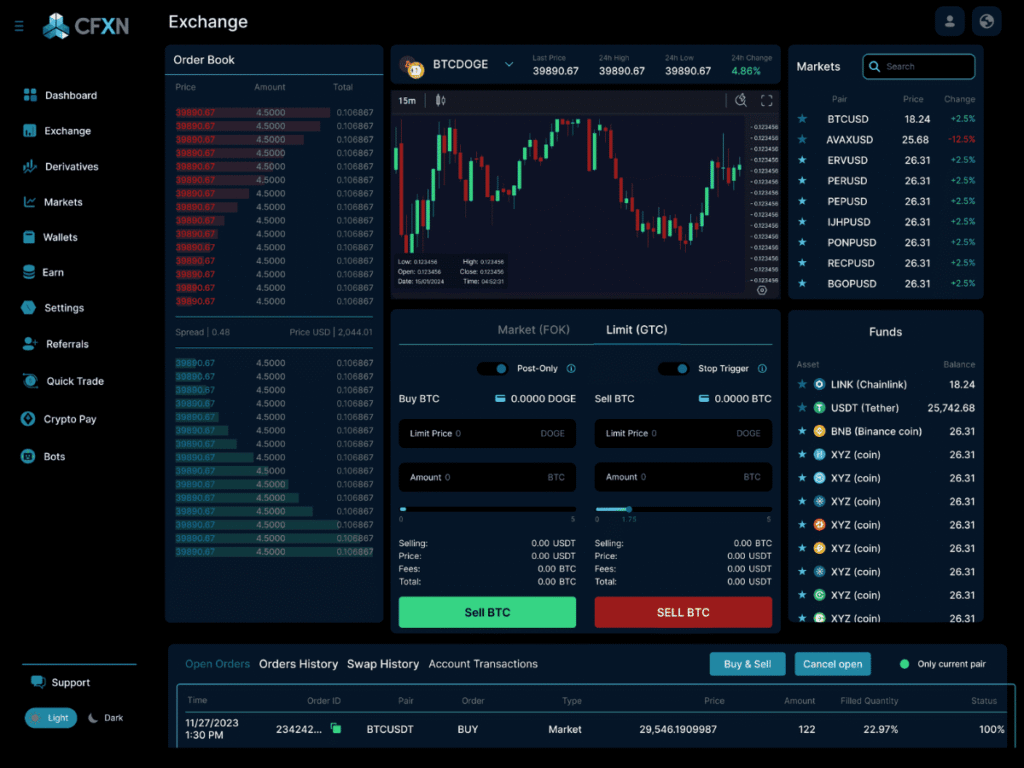Screen dimensions: 1024x768
Task: Enter fullscreen mode on the chart
Action: click(766, 101)
